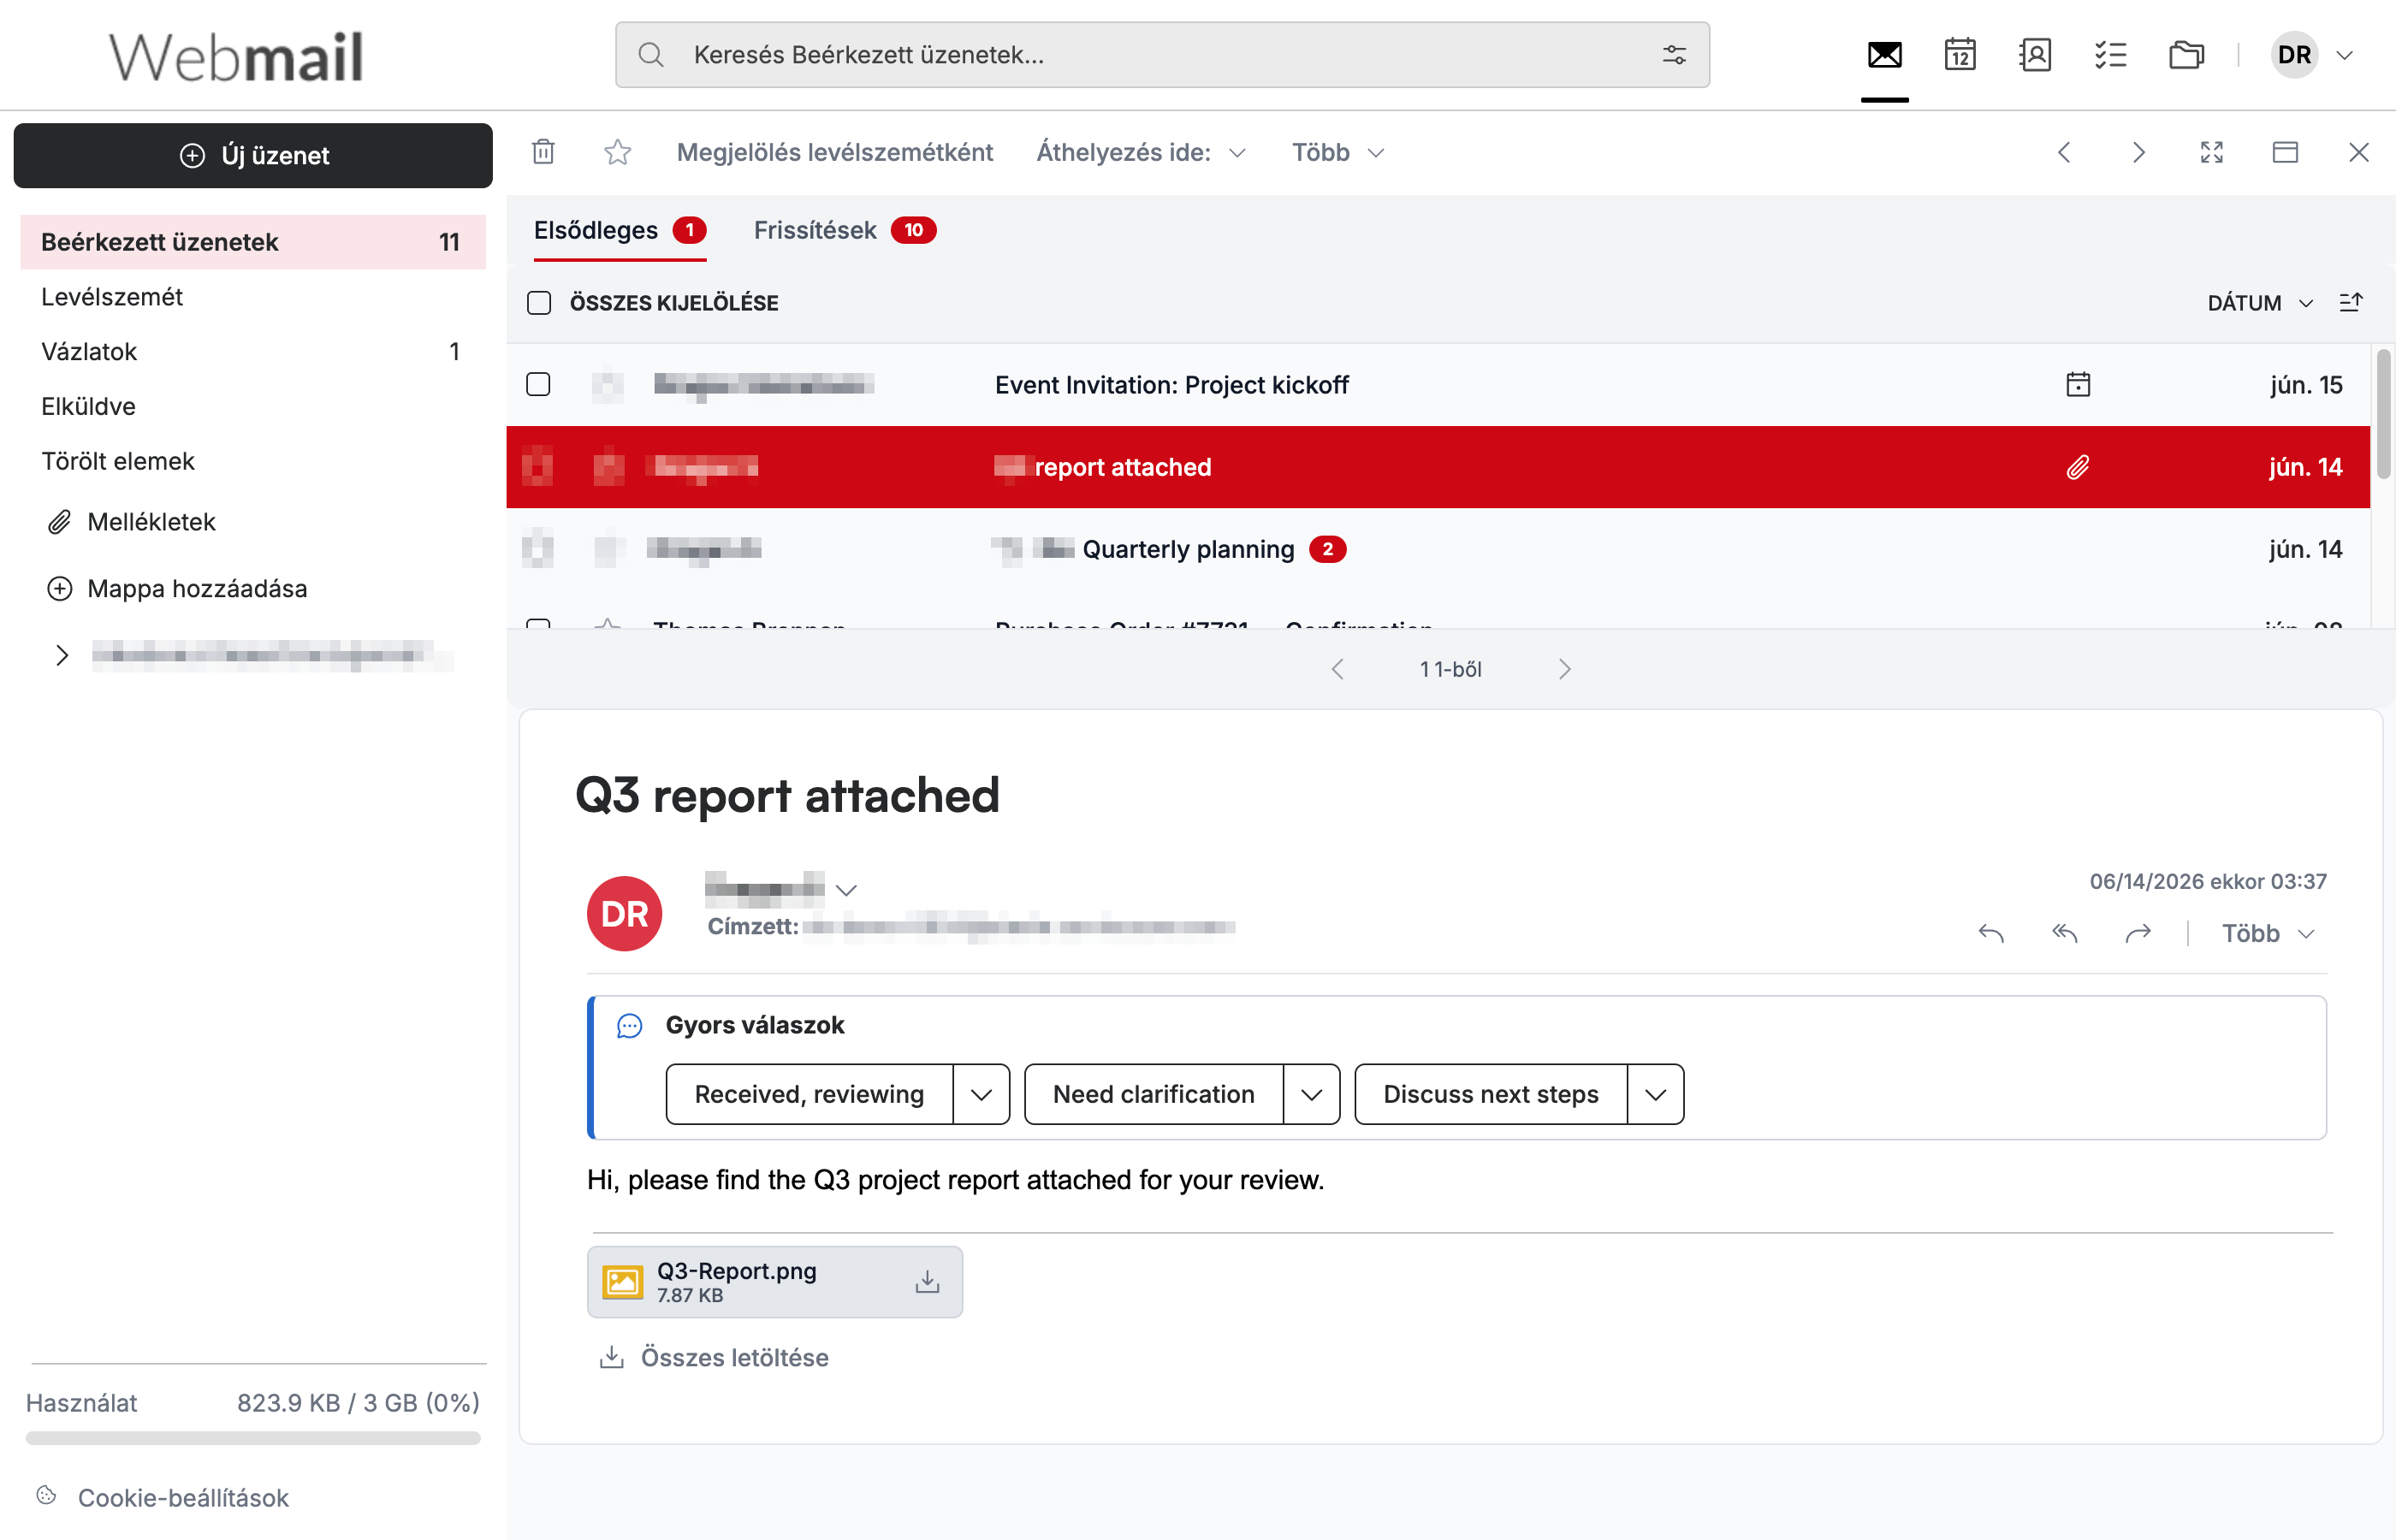Click Need clarification quick reply
This screenshot has width=2396, height=1540.
pyautogui.click(x=1153, y=1094)
